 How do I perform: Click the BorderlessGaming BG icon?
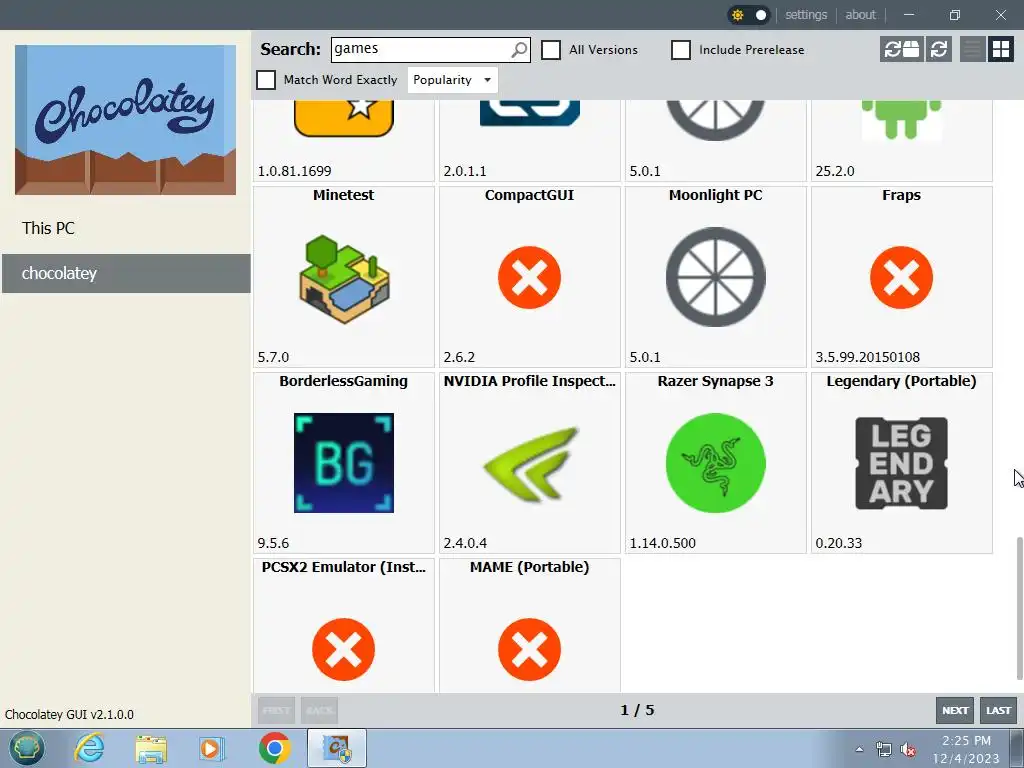344,463
